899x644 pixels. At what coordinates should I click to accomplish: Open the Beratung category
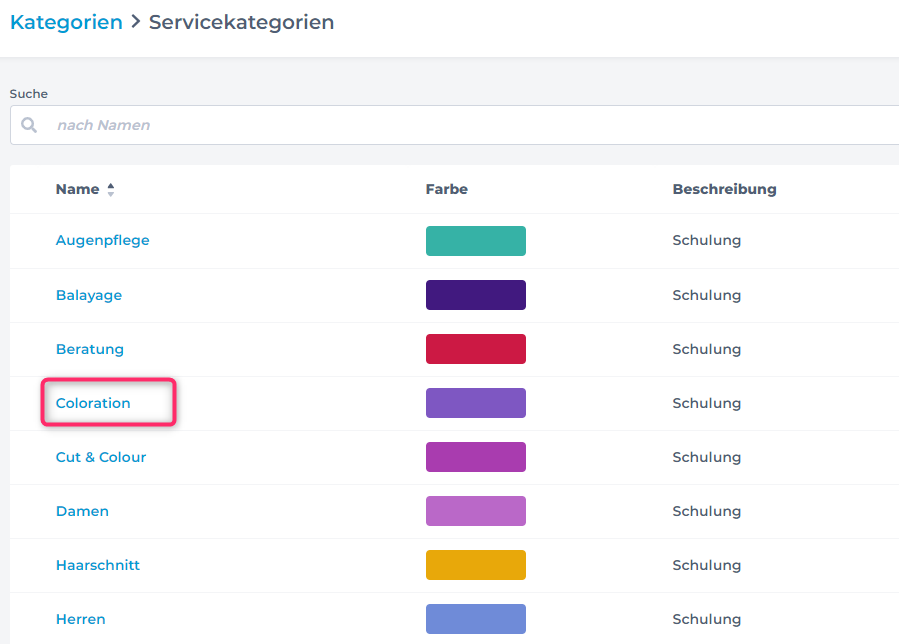89,349
